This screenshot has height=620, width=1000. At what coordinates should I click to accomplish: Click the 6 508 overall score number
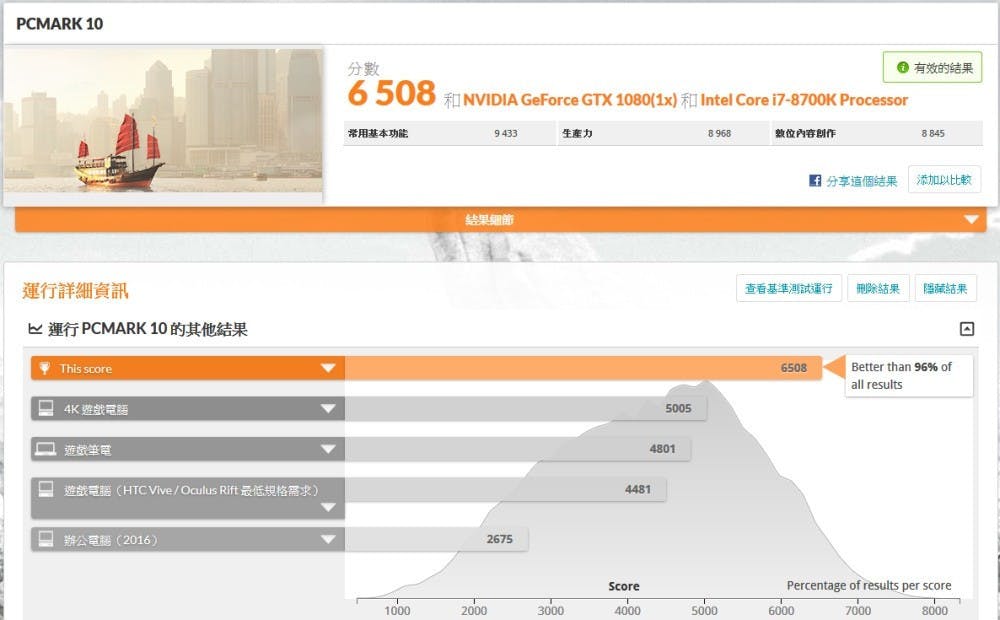392,93
